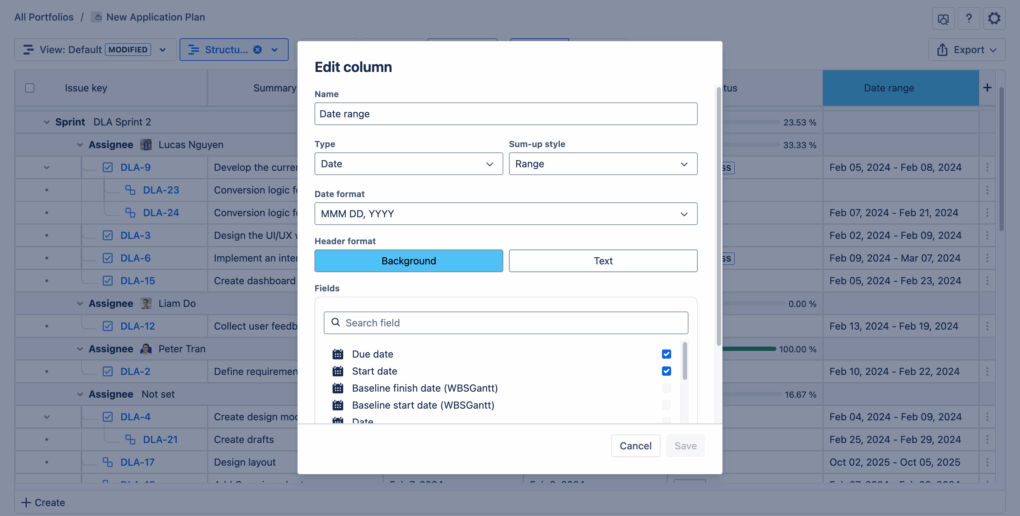Click the task icon next to DLA-2

[x=108, y=372]
